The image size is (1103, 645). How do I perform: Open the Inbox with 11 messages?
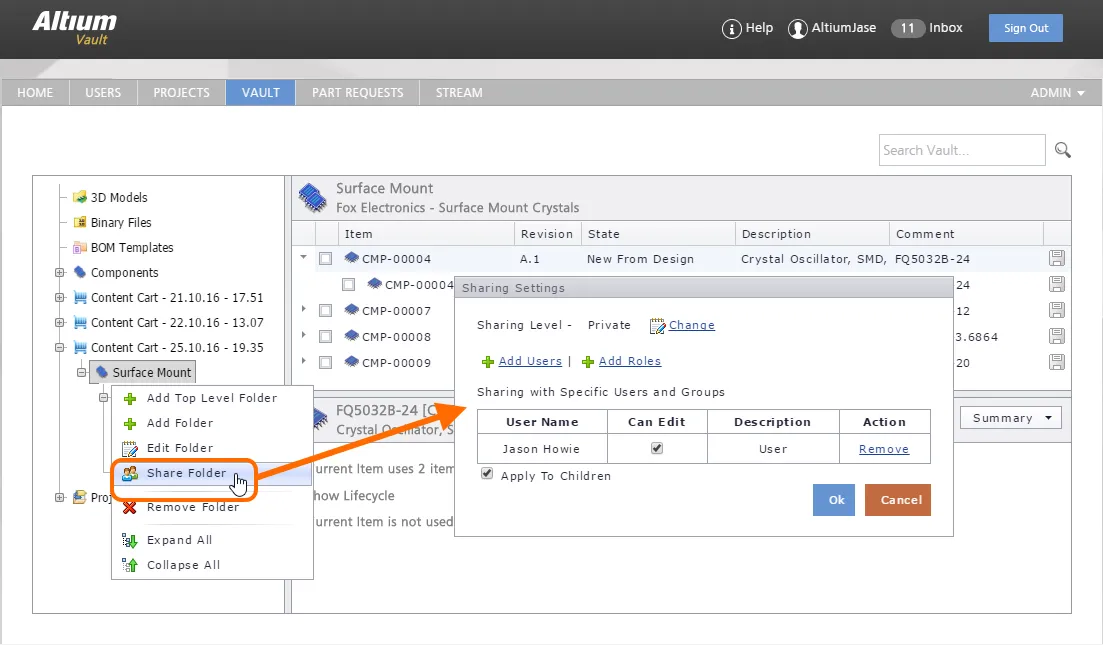point(927,28)
